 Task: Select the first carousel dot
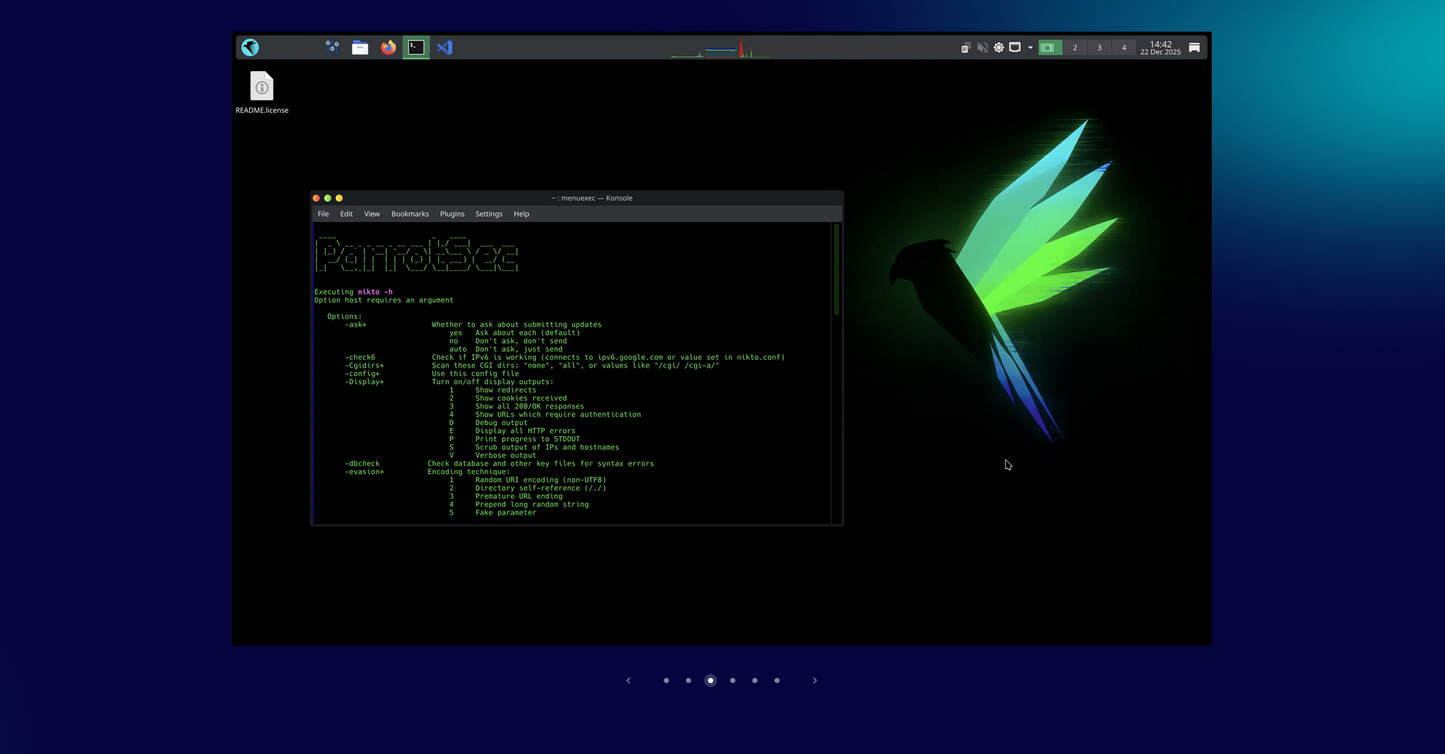(x=666, y=681)
